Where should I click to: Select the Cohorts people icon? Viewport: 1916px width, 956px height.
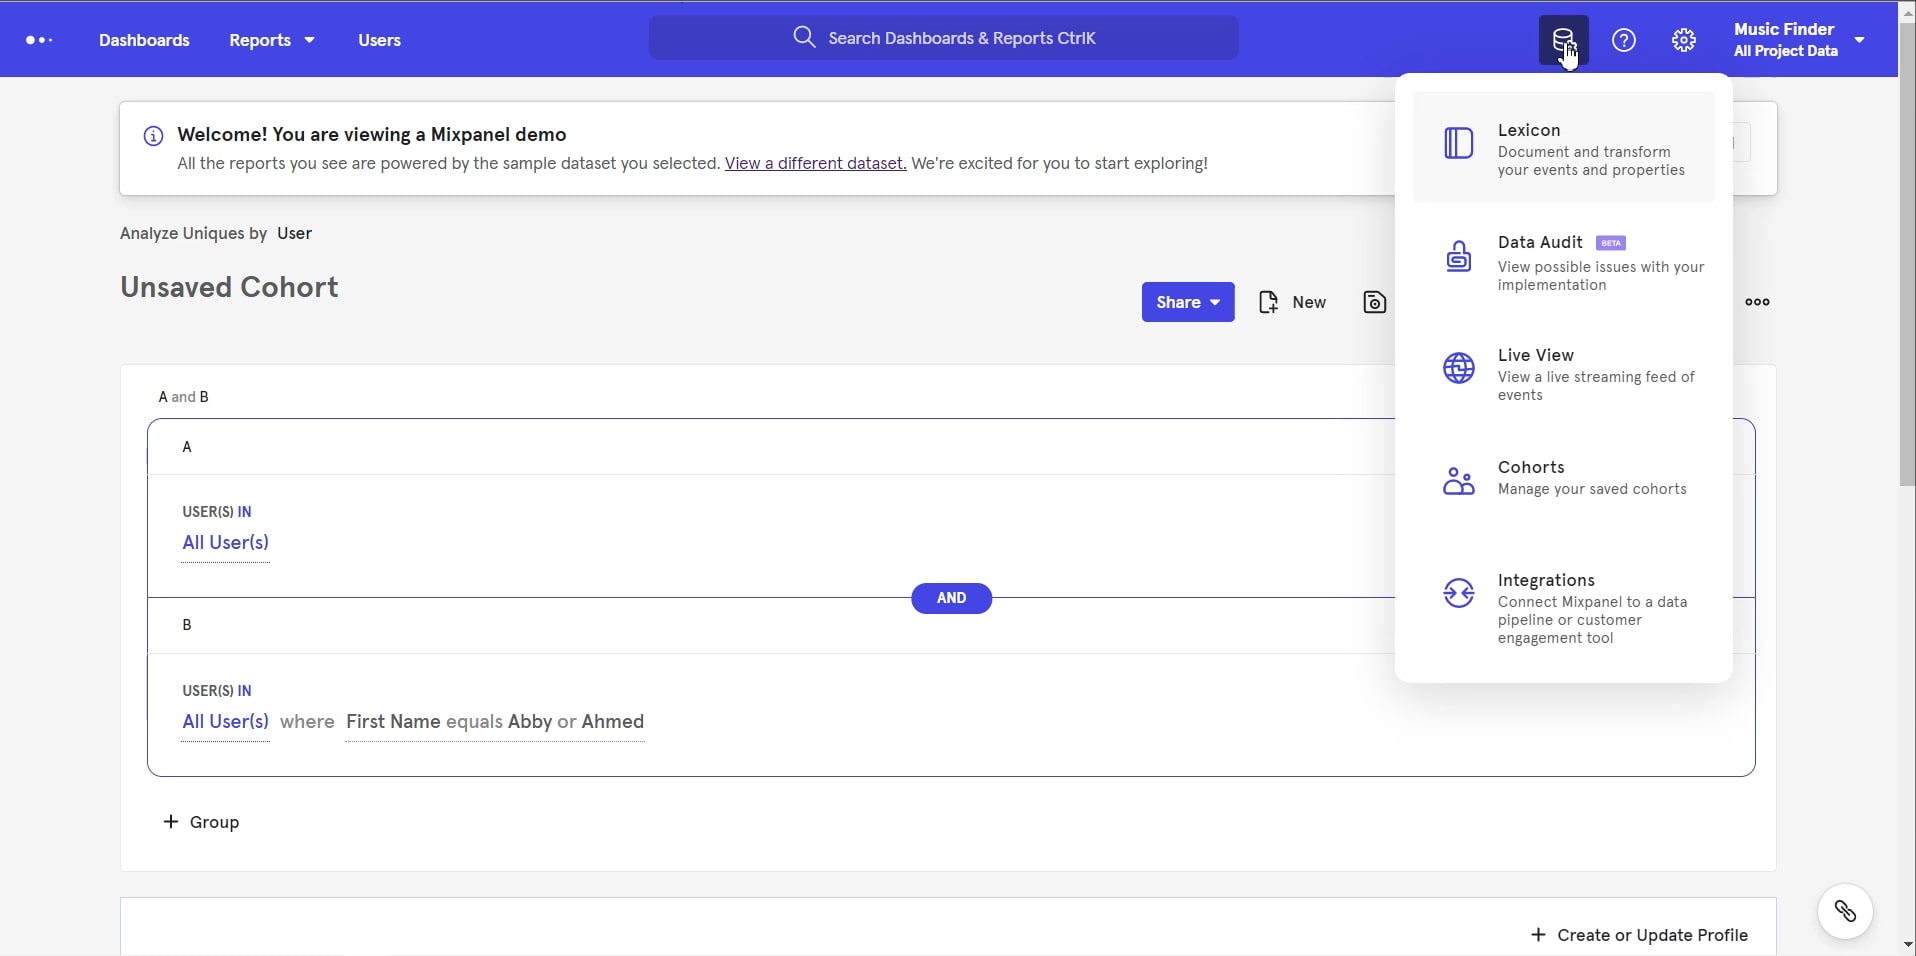tap(1457, 481)
